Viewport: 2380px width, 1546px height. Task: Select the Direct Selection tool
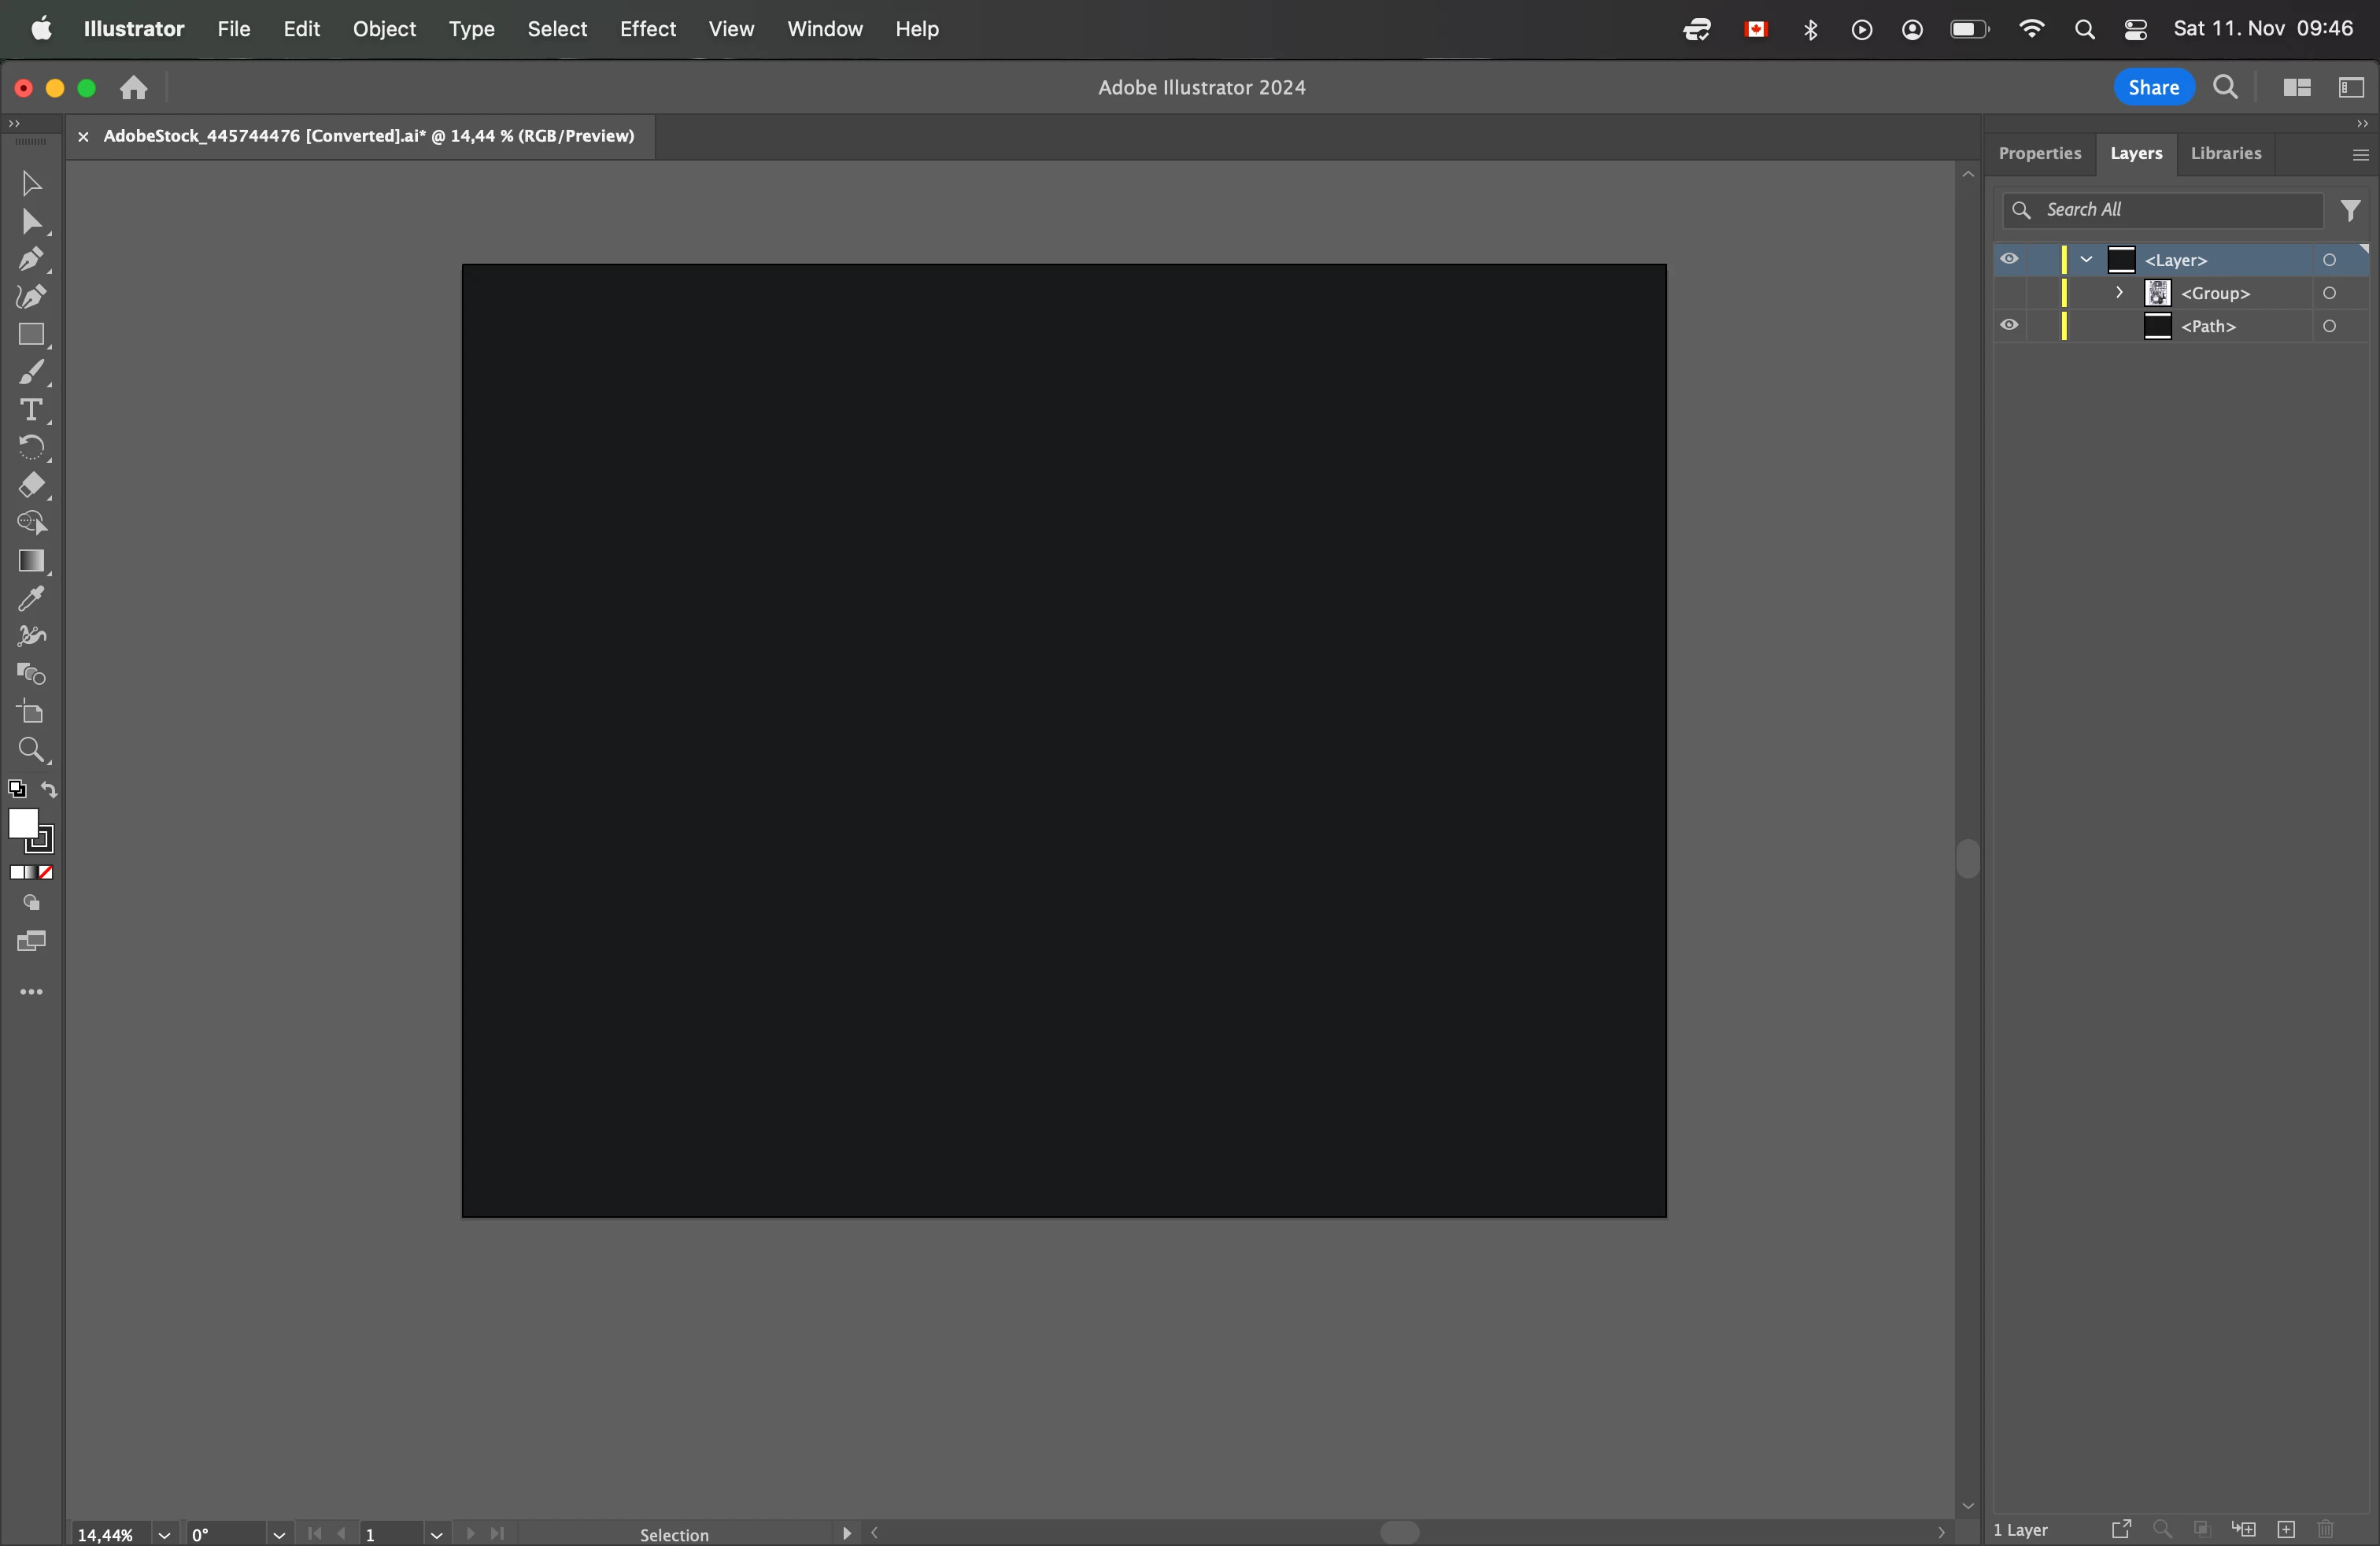[31, 221]
